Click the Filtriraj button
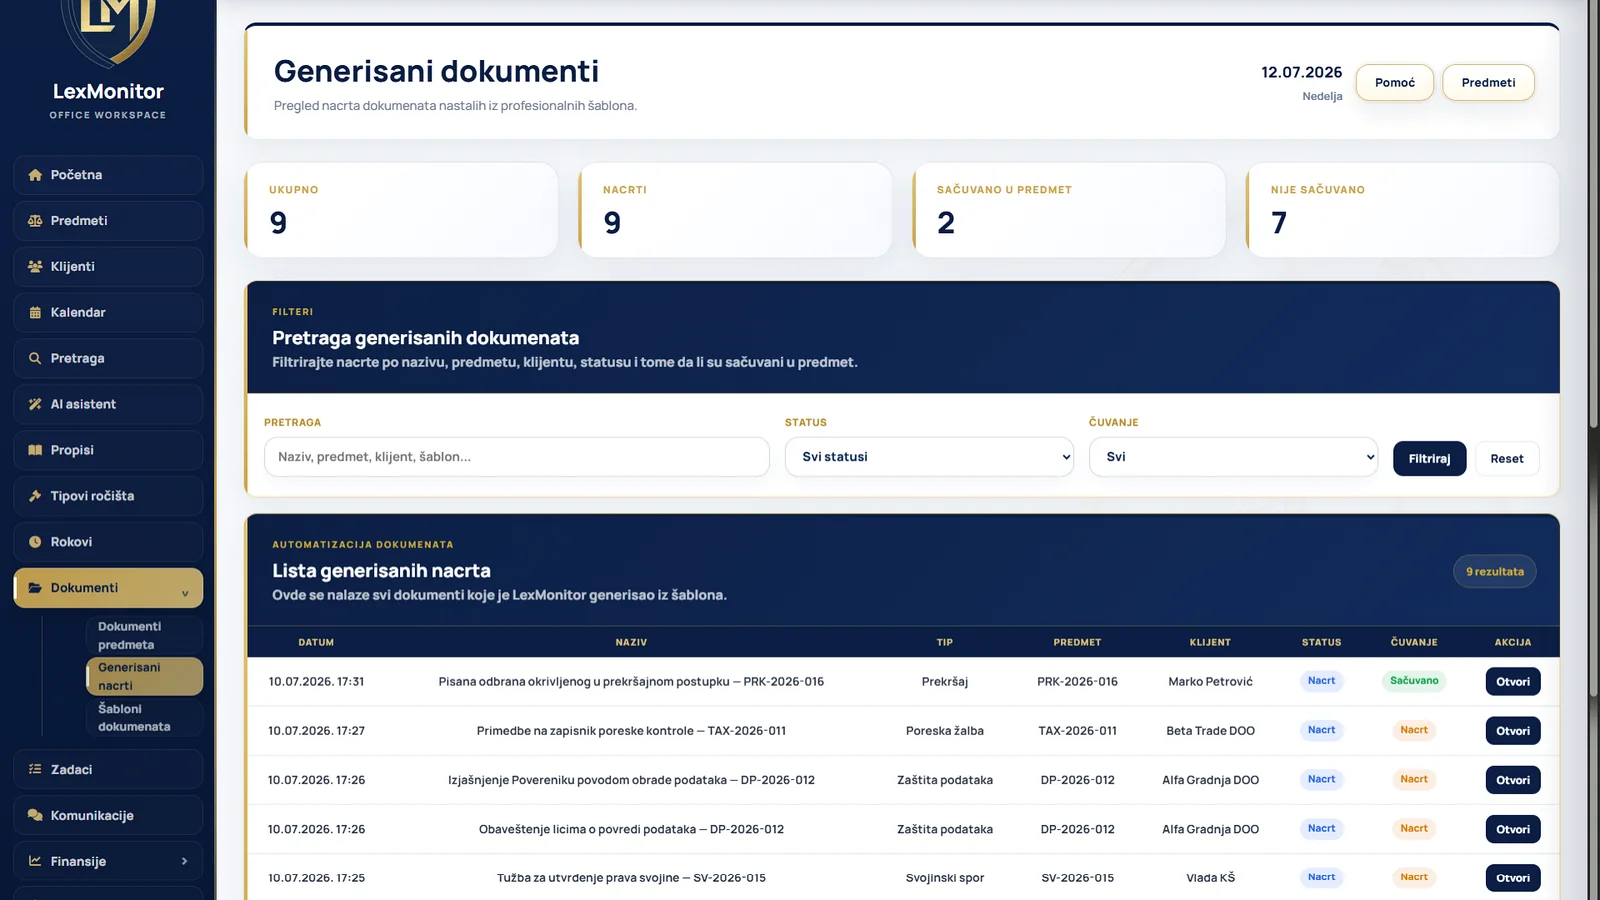 pos(1429,459)
